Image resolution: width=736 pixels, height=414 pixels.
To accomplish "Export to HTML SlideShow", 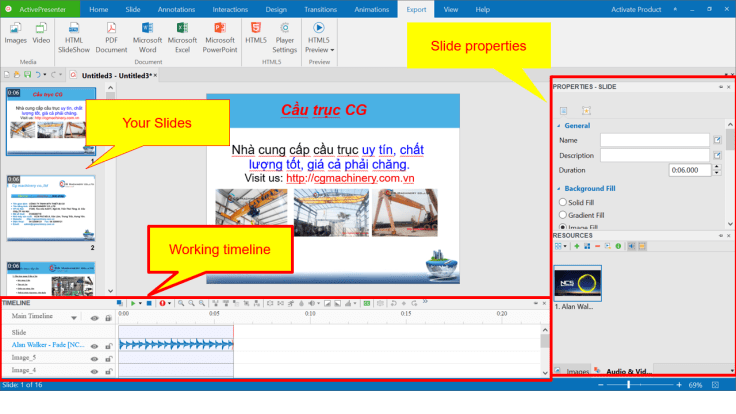I will point(74,38).
